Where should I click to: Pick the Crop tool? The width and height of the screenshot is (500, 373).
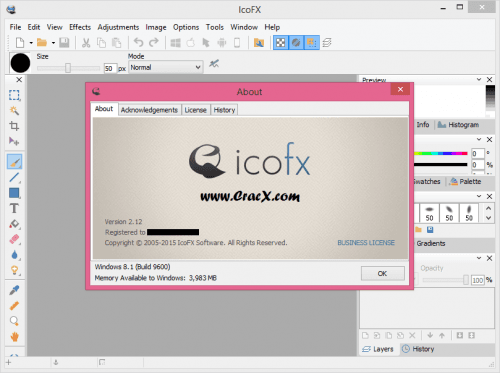click(x=14, y=126)
